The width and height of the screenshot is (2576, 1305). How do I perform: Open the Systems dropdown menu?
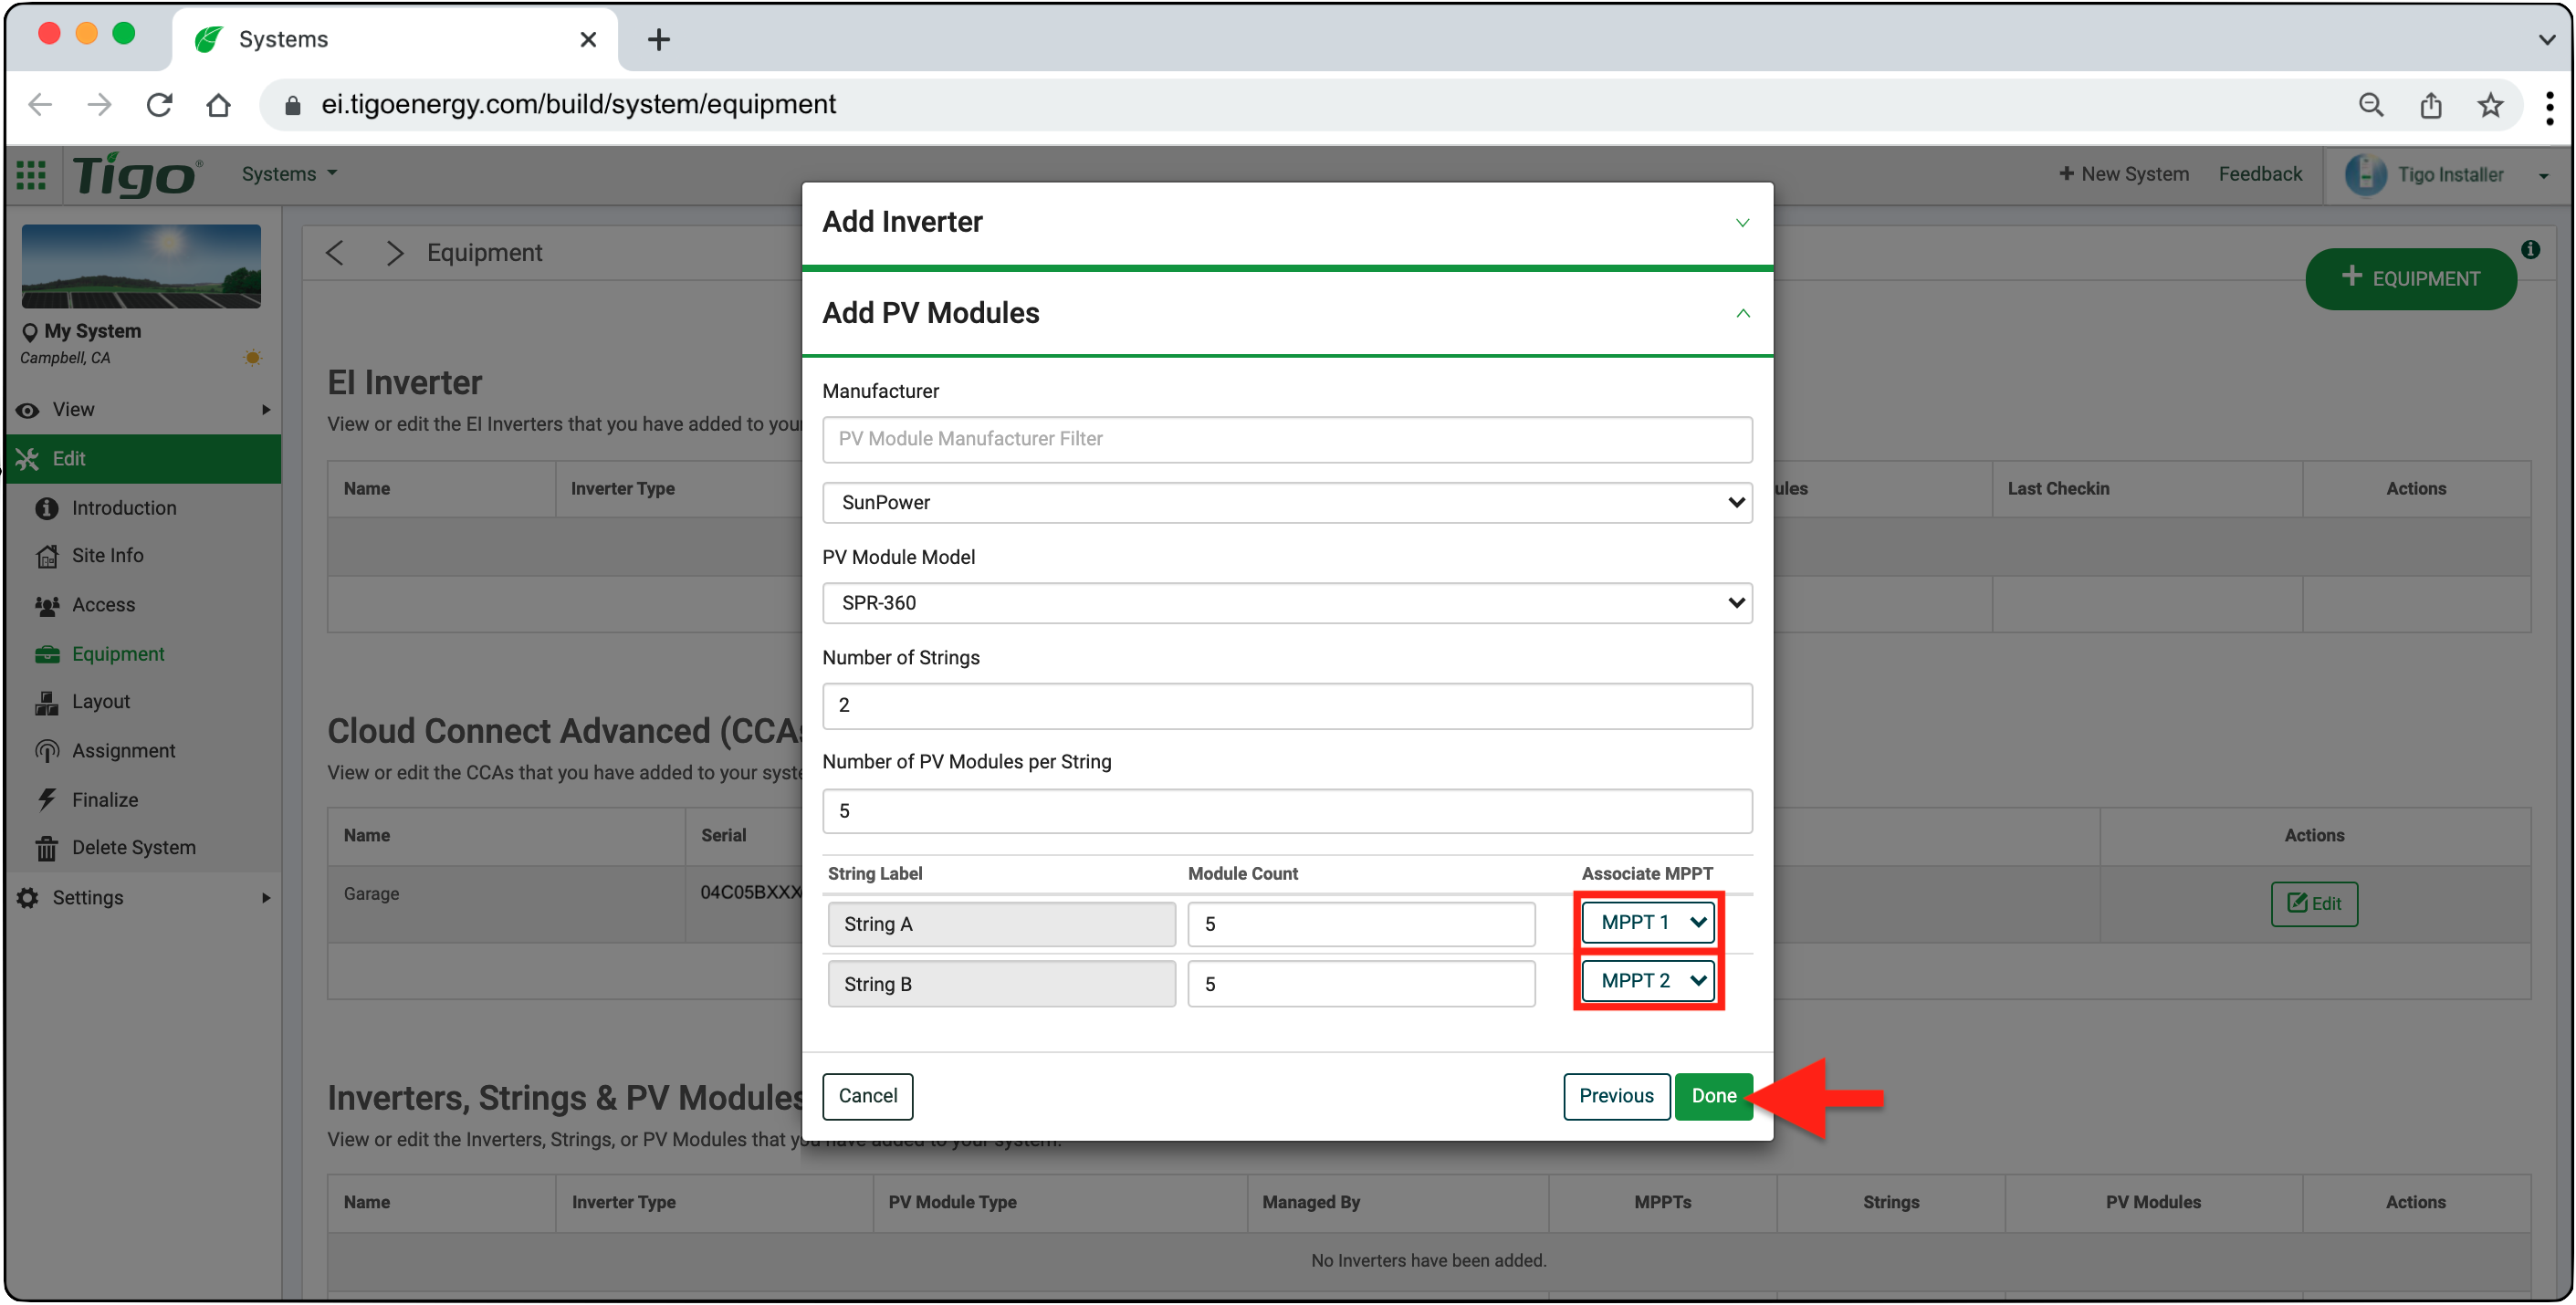[x=289, y=174]
